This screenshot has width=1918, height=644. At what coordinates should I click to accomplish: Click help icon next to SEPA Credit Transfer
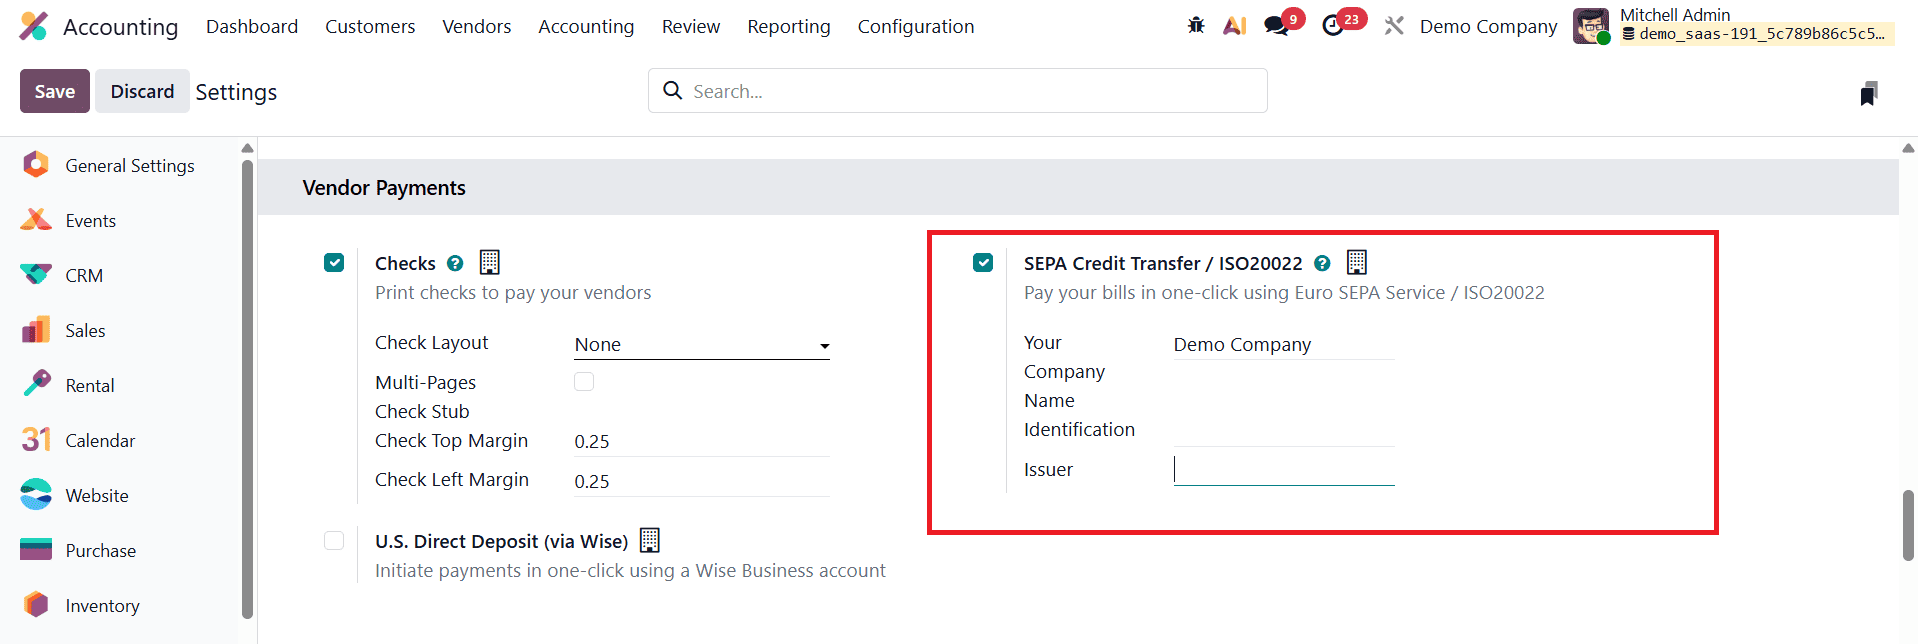pos(1322,263)
